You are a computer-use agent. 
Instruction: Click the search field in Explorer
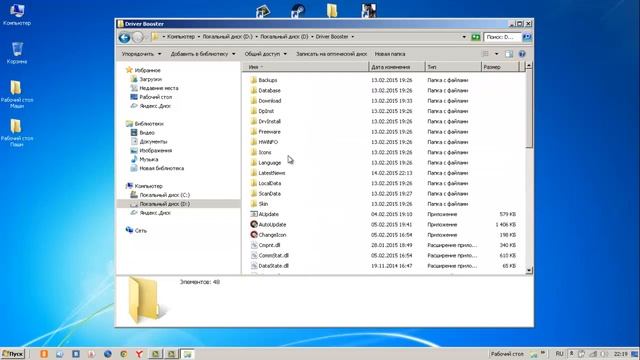coord(502,37)
